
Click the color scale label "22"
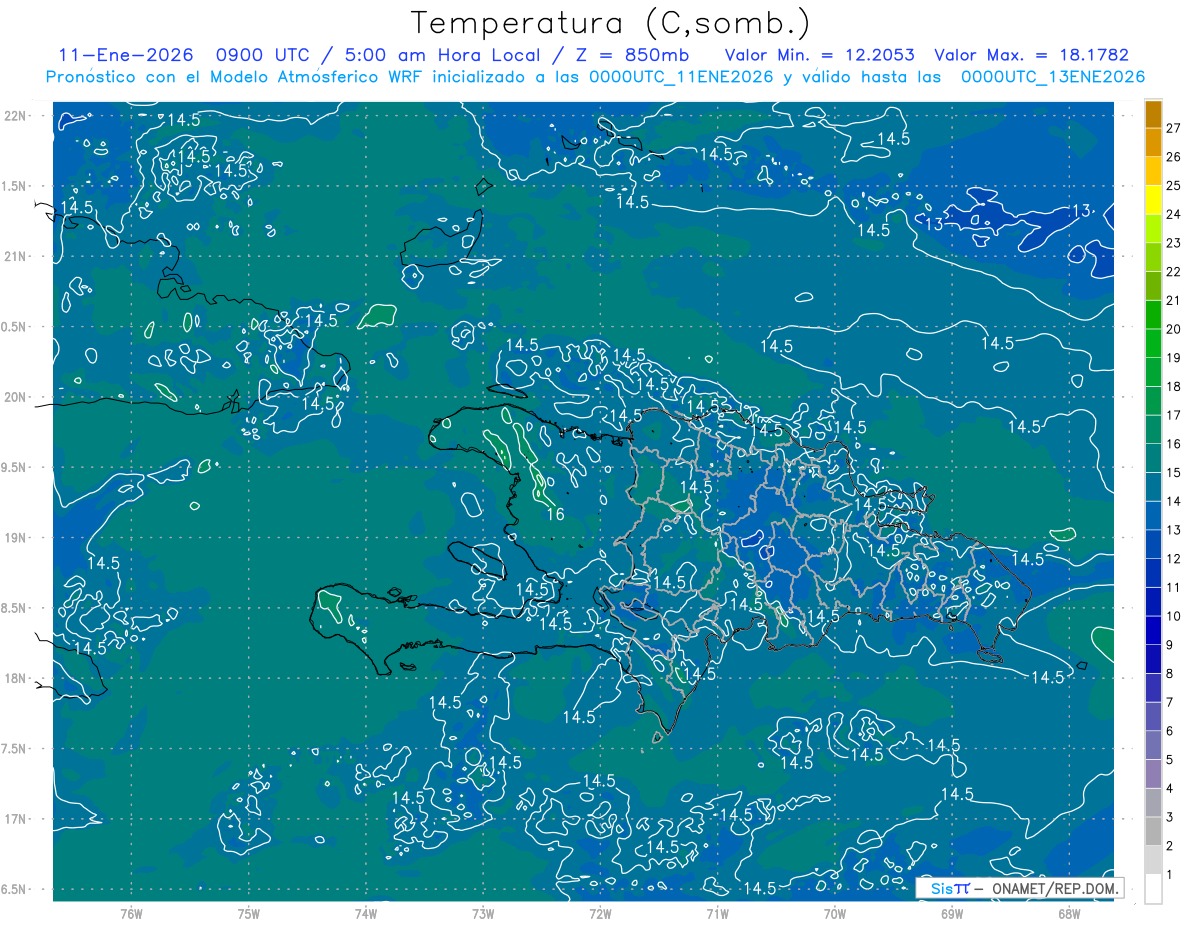click(1174, 272)
